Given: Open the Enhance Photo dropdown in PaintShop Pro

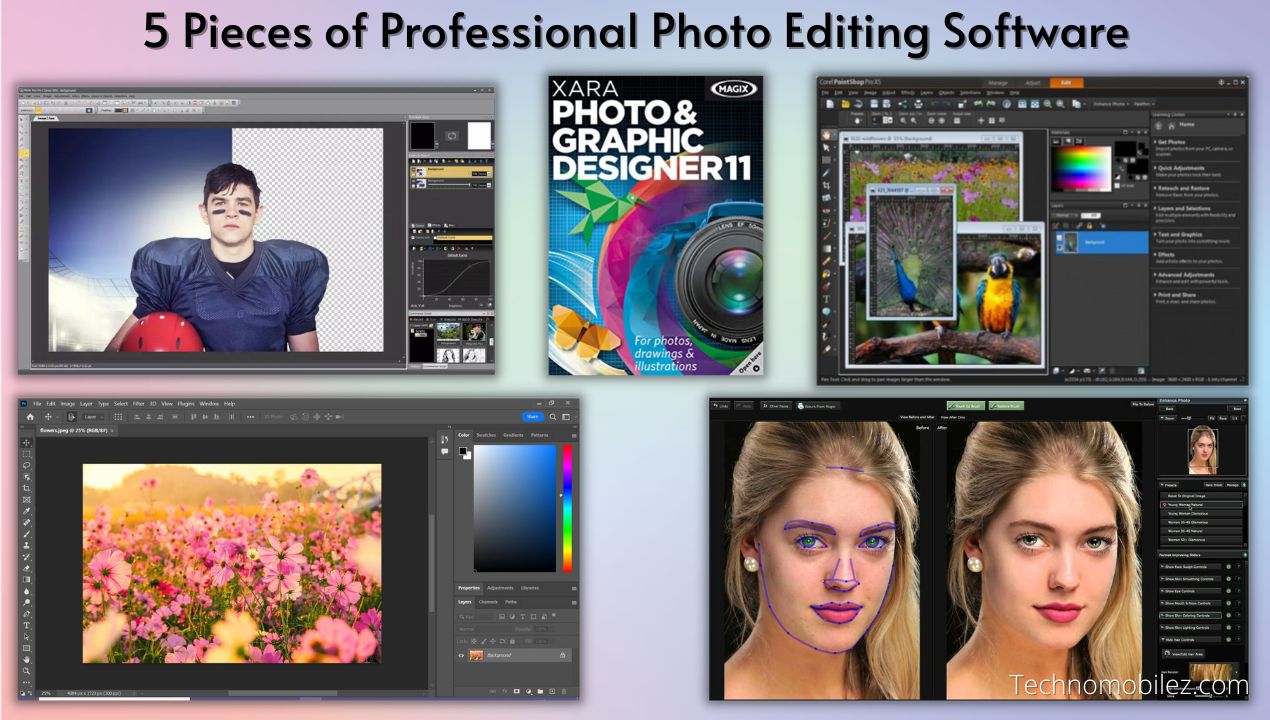Looking at the screenshot, I should [x=1111, y=104].
